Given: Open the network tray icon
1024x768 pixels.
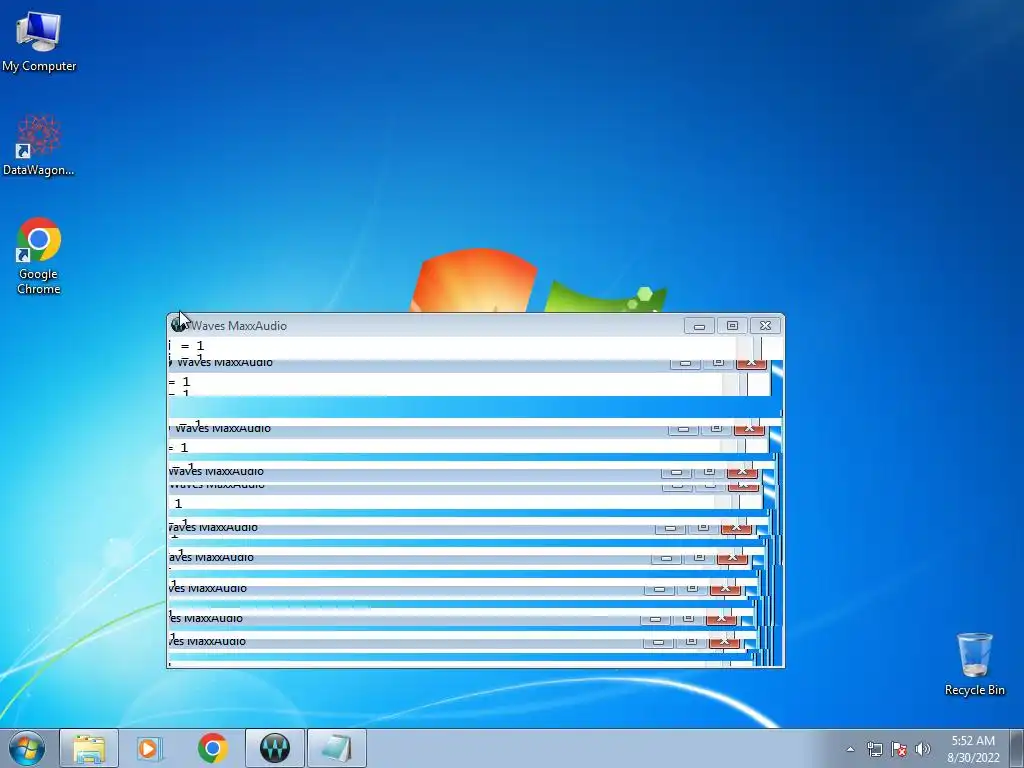Looking at the screenshot, I should pyautogui.click(x=874, y=749).
